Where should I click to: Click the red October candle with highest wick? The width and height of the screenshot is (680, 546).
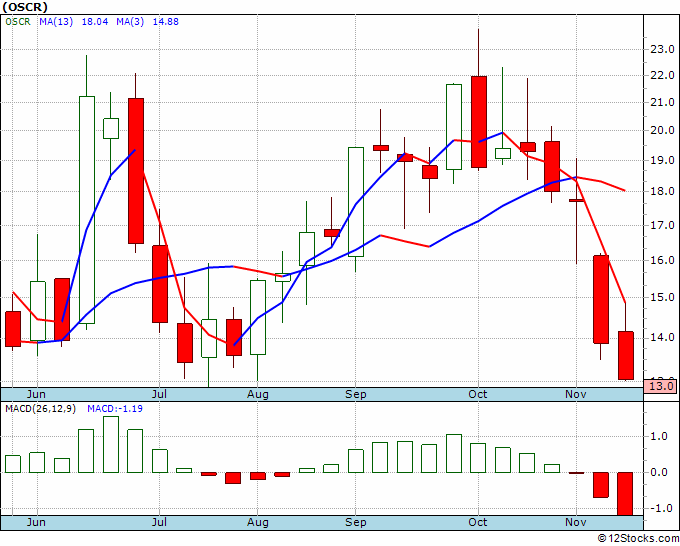(x=479, y=122)
